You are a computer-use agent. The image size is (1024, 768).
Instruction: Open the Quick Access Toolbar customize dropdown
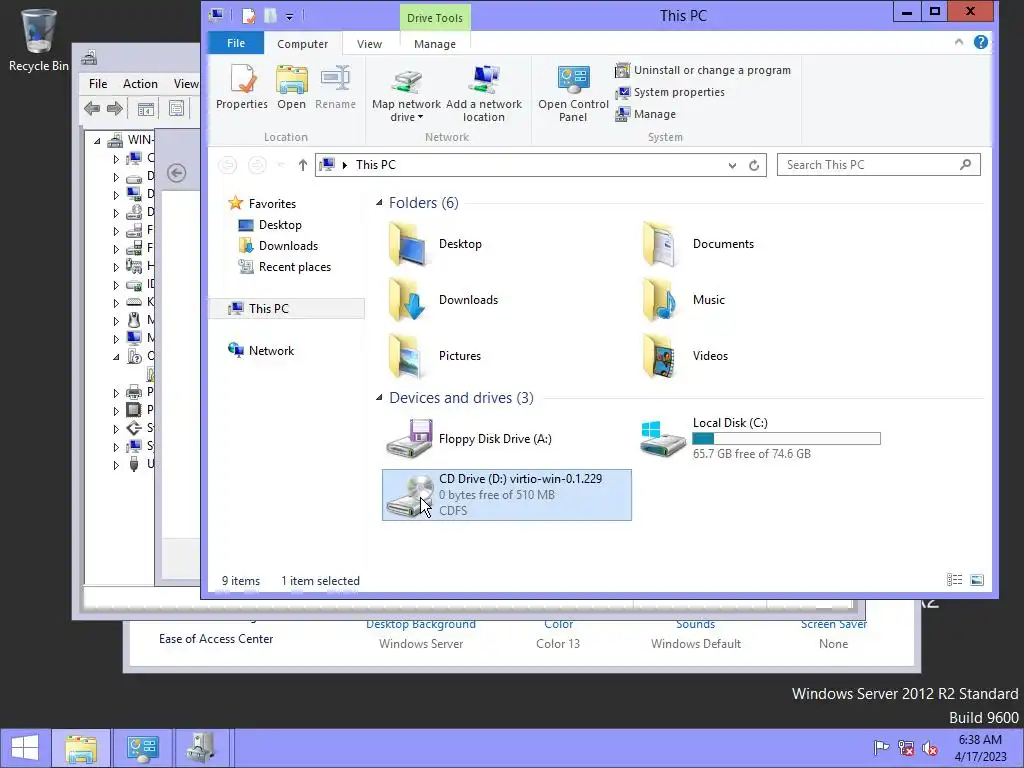click(289, 16)
